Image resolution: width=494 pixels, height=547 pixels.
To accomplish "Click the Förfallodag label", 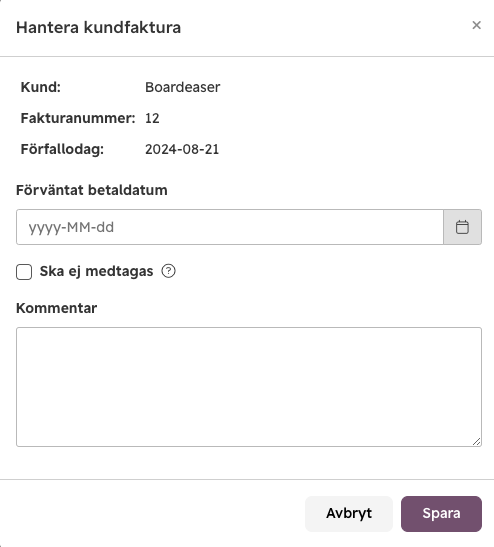I will click(62, 149).
